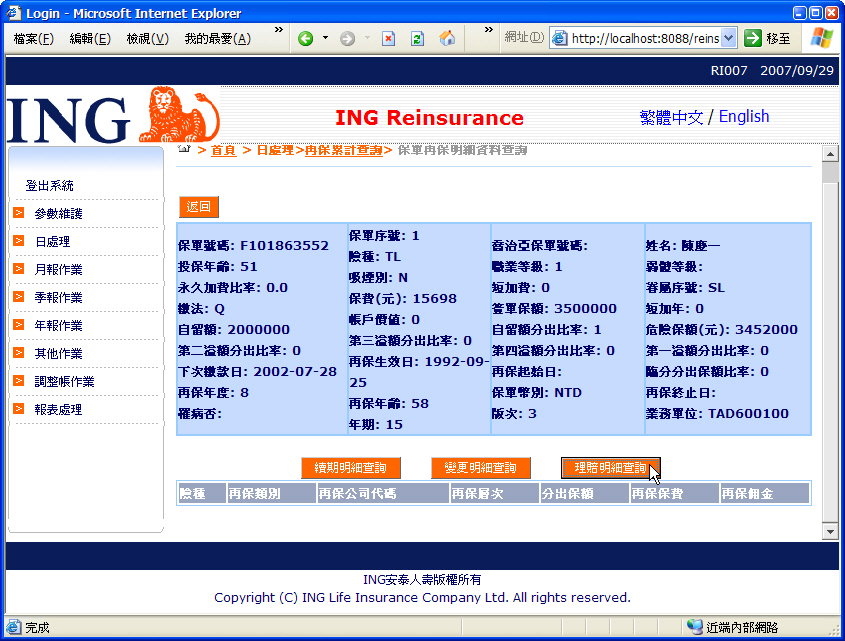Click the 再保保費 column header
Image resolution: width=845 pixels, height=641 pixels.
click(x=675, y=493)
